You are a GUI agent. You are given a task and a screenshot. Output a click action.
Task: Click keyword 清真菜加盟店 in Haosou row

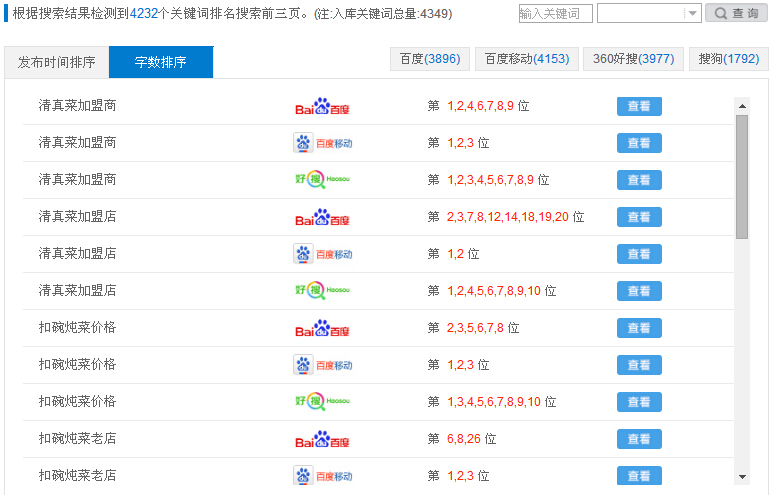point(77,290)
